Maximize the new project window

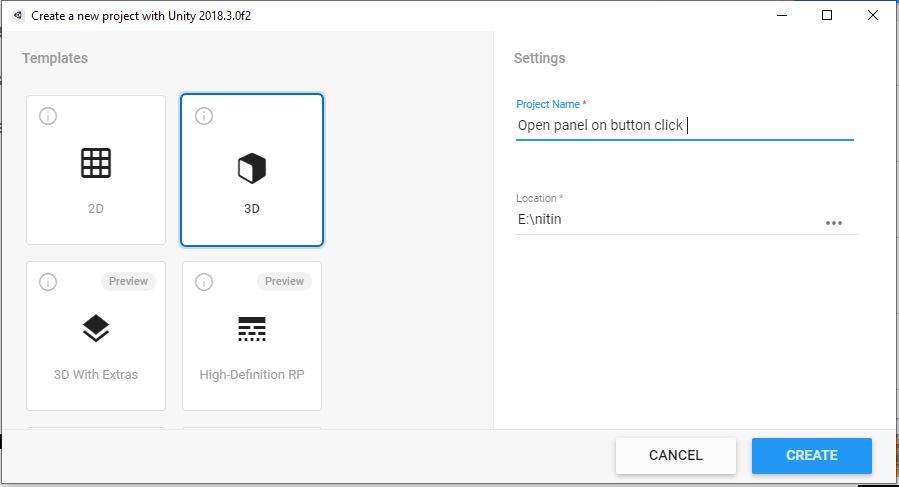(x=827, y=15)
